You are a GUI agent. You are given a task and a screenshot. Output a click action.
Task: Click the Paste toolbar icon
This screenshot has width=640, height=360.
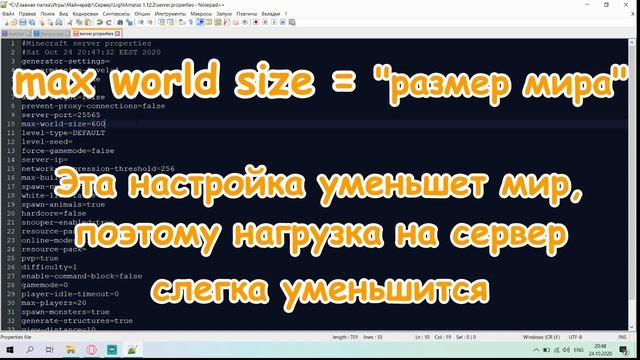88,22
